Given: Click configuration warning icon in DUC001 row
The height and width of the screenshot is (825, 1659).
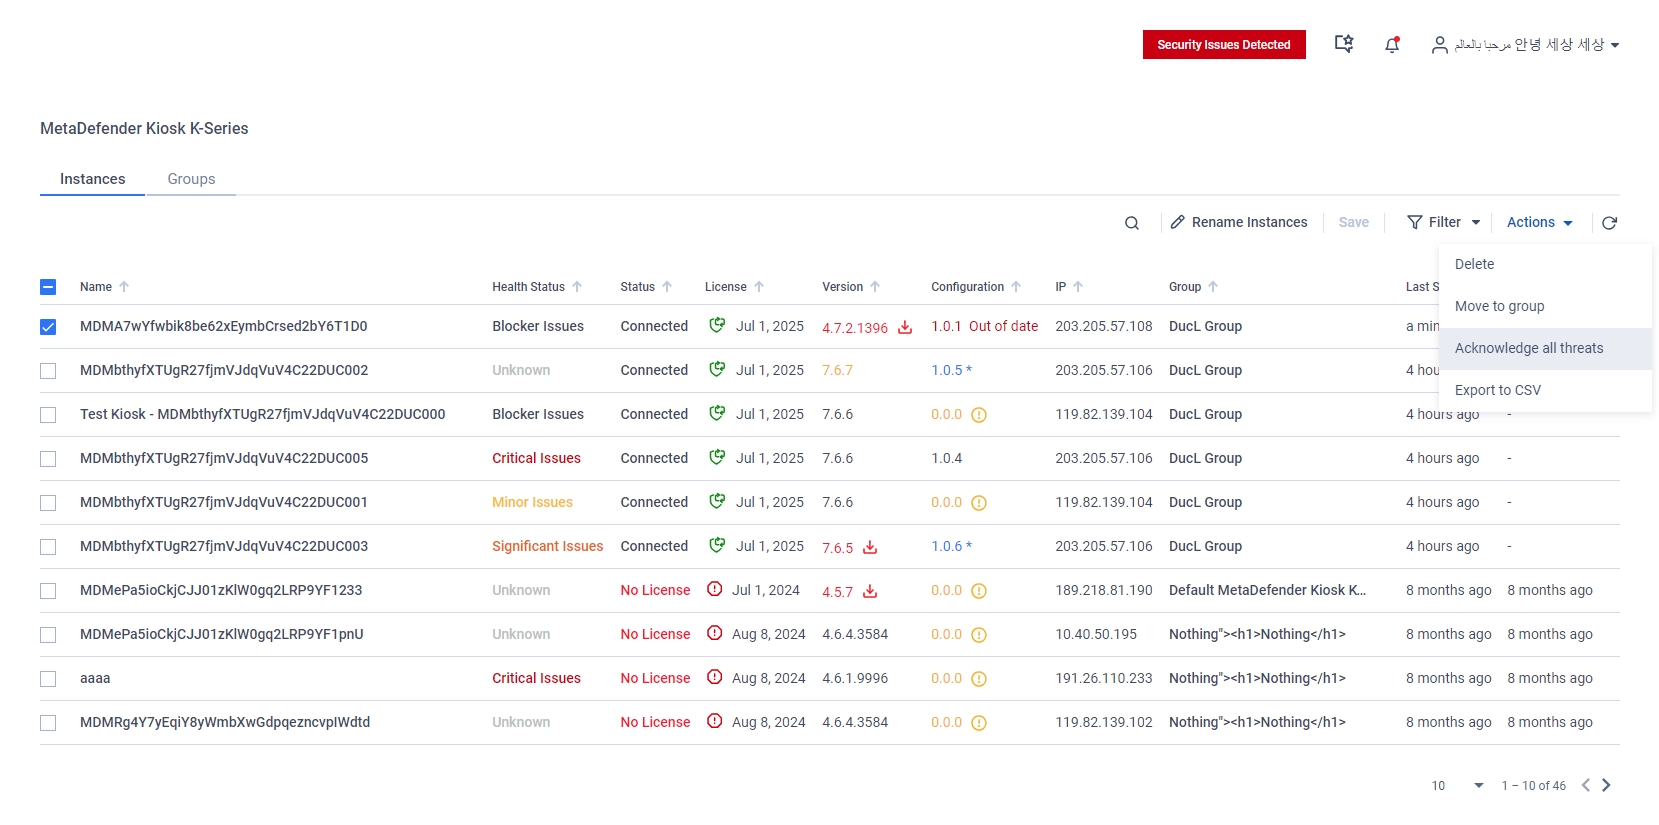Looking at the screenshot, I should [x=979, y=503].
